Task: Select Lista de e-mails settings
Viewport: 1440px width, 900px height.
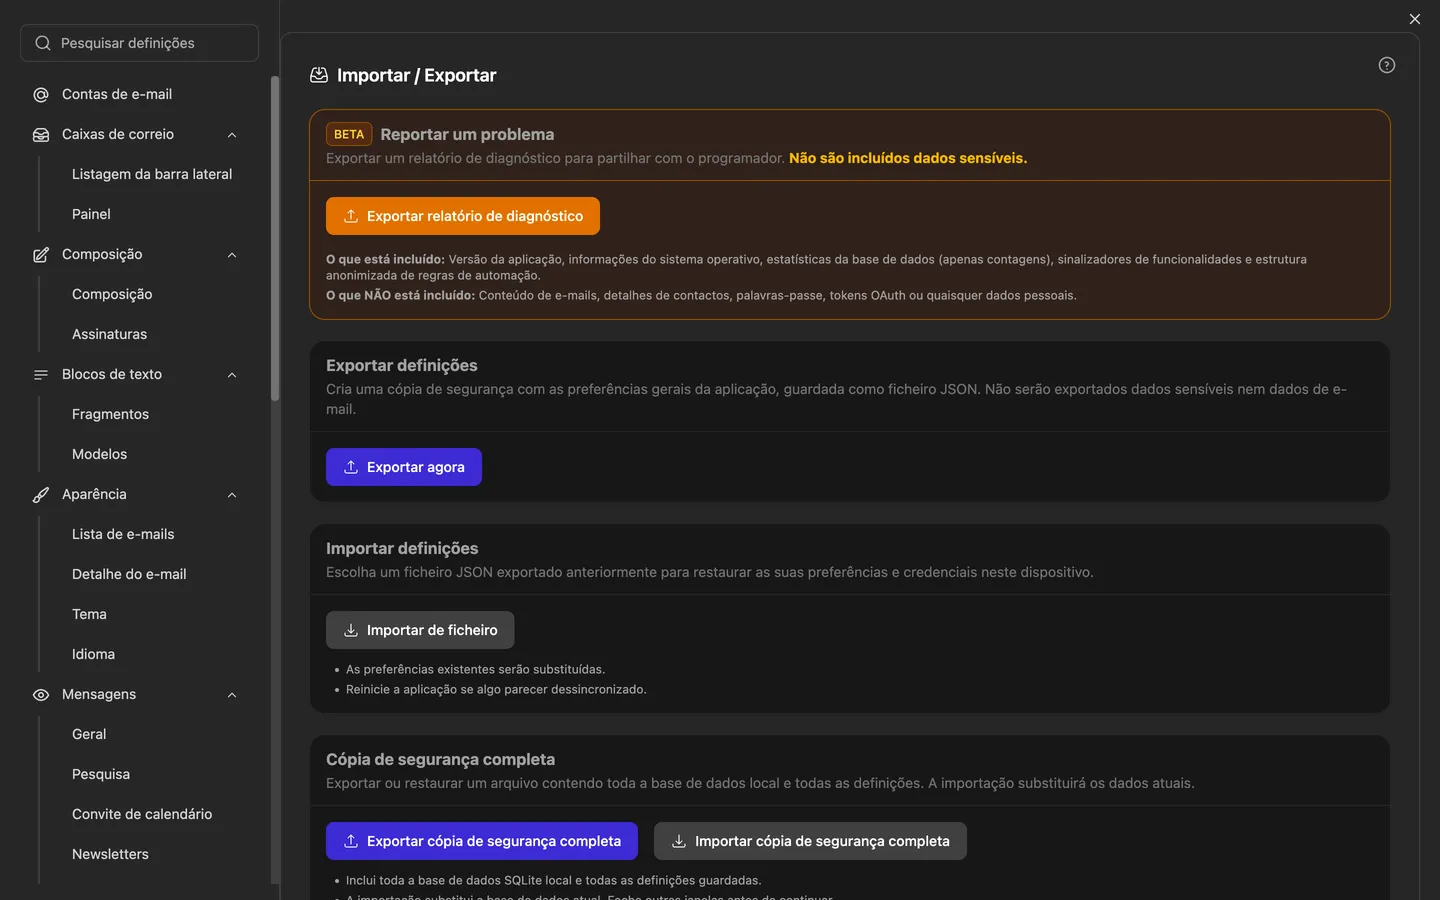Action: click(123, 534)
